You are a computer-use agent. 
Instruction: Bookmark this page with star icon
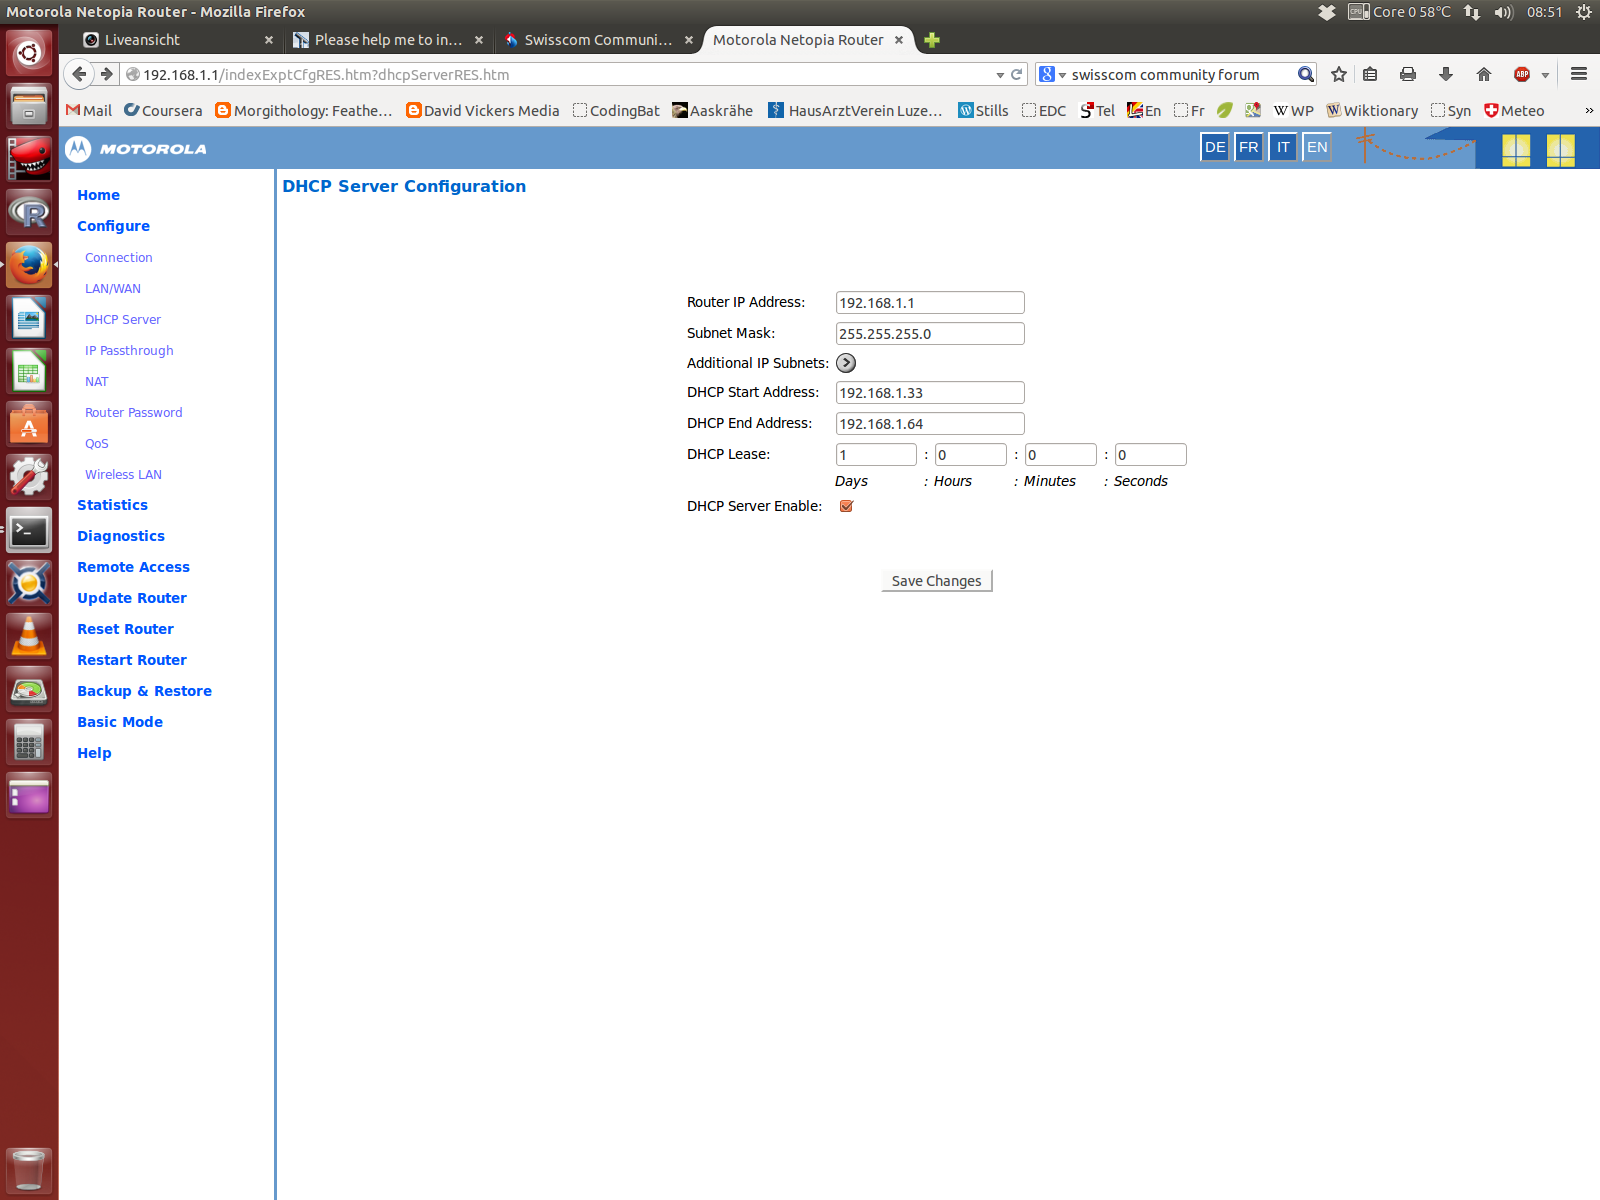(1339, 74)
